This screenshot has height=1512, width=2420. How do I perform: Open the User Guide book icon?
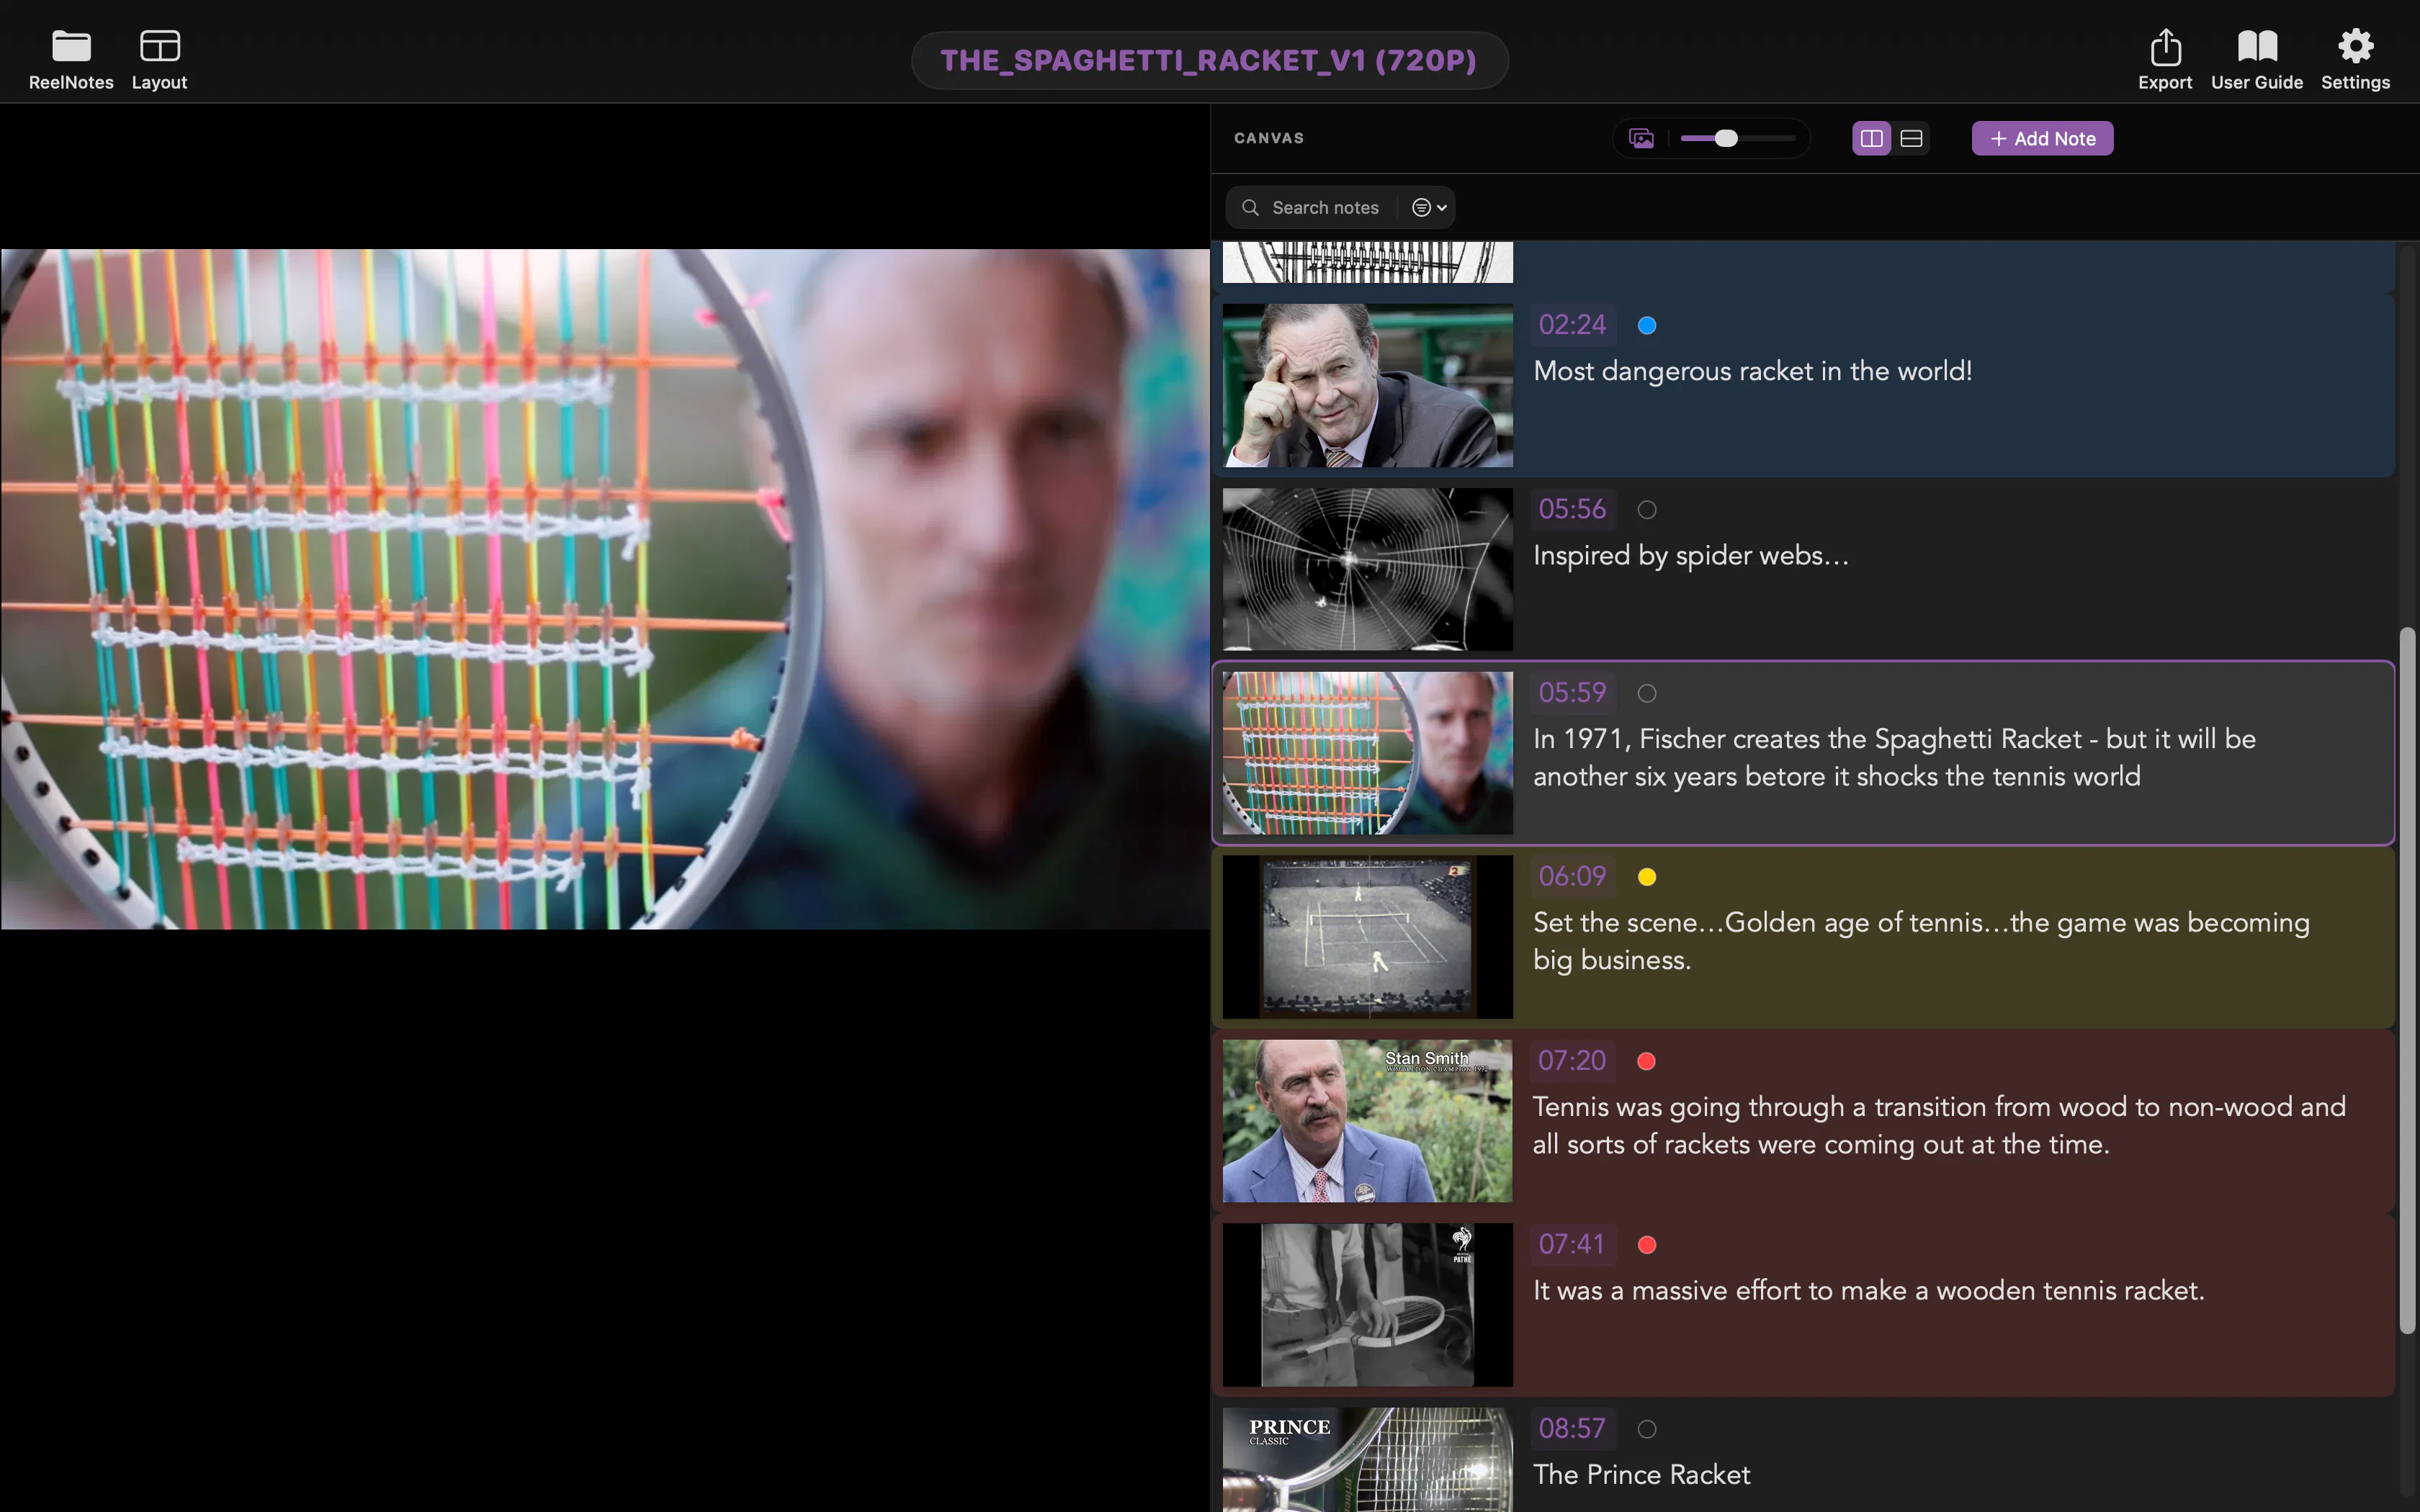coord(2257,46)
